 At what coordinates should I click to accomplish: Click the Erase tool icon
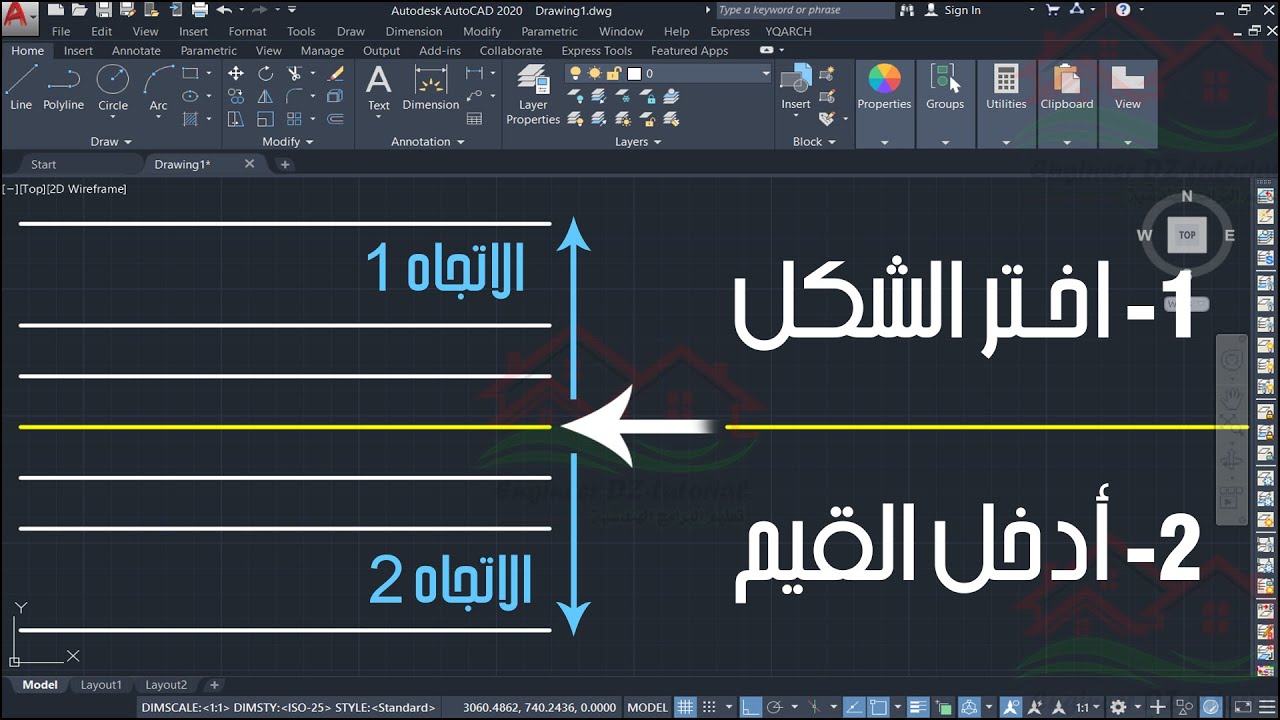(336, 73)
